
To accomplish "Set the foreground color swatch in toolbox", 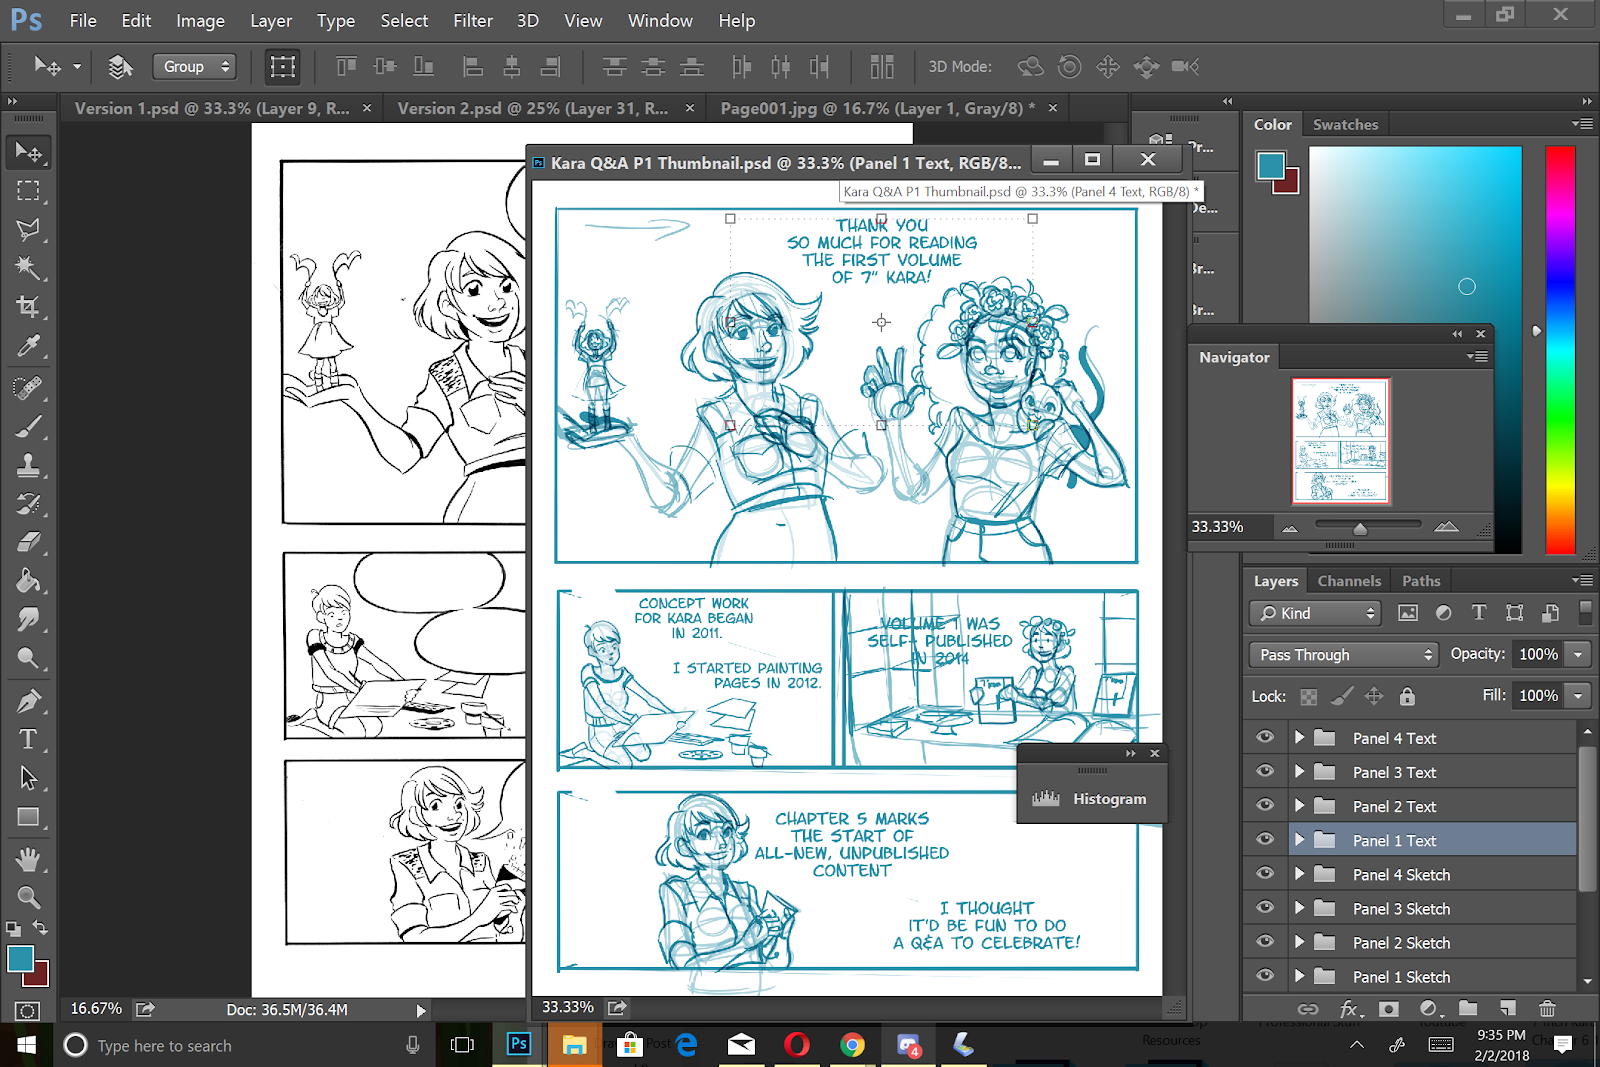I will [20, 958].
